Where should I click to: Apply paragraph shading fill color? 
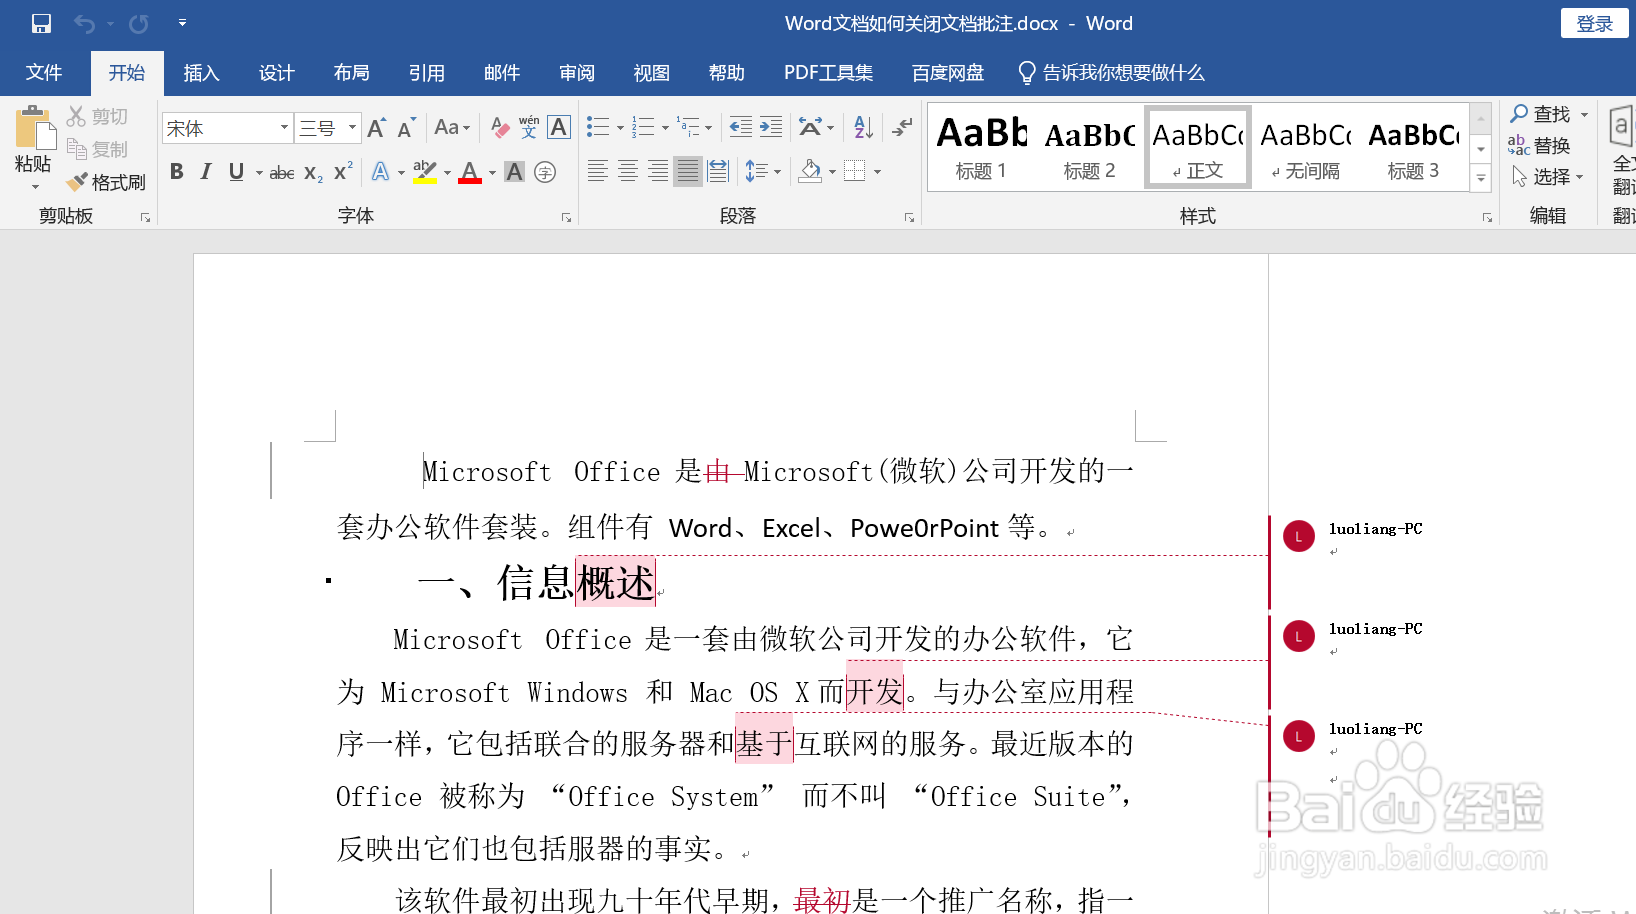[811, 171]
